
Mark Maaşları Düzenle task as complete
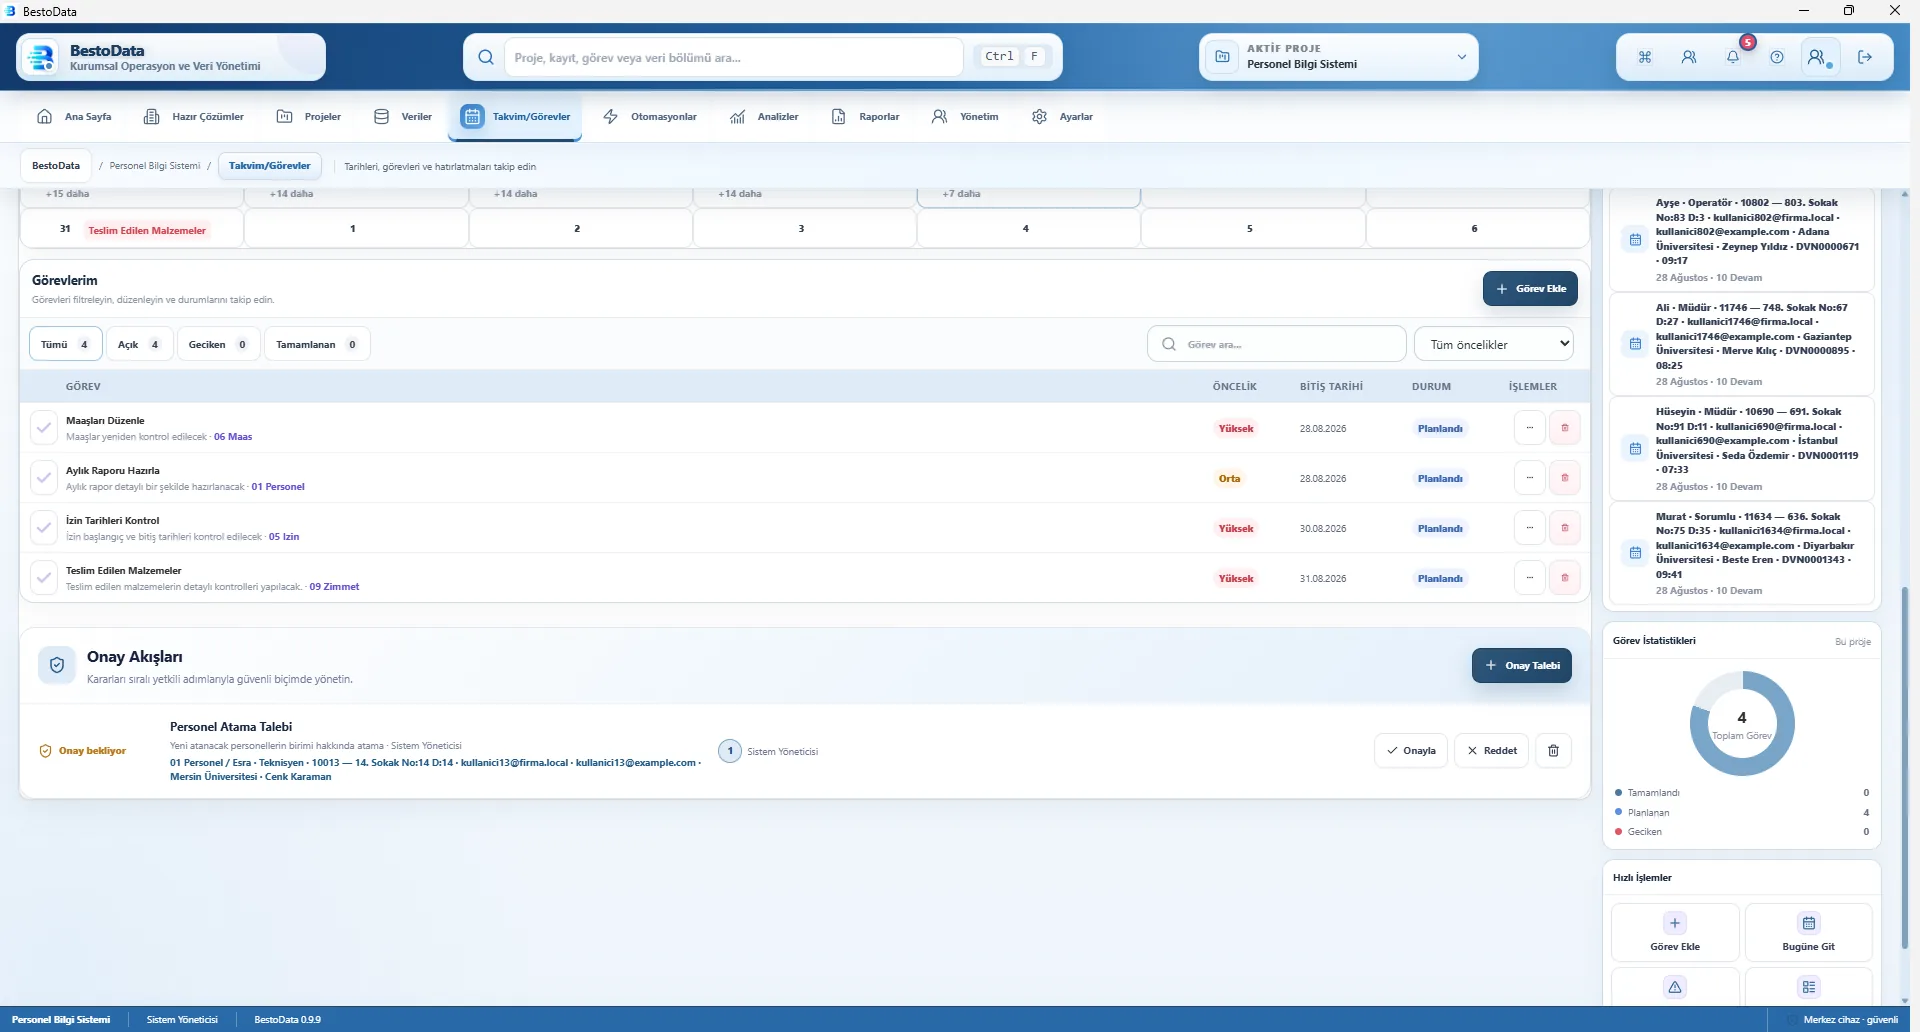pos(44,428)
